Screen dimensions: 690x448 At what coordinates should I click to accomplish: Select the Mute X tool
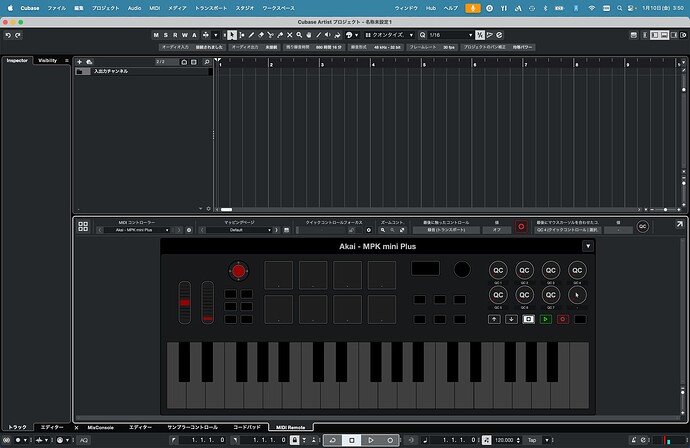pos(290,35)
